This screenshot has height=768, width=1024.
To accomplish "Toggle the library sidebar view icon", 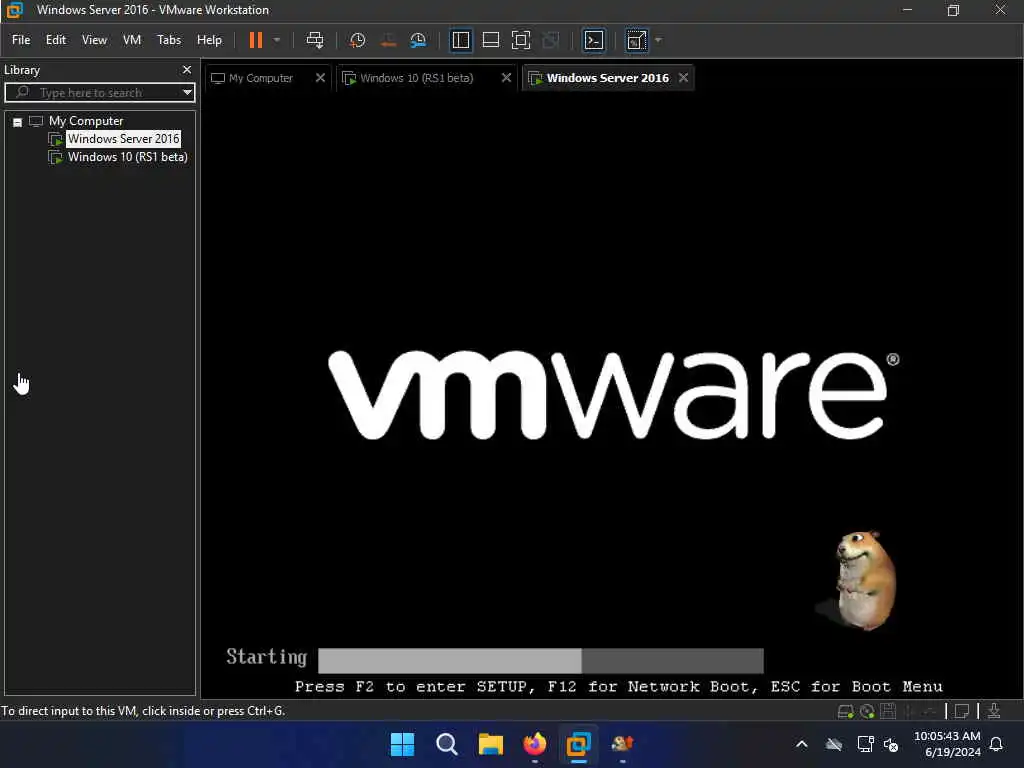I will [461, 40].
